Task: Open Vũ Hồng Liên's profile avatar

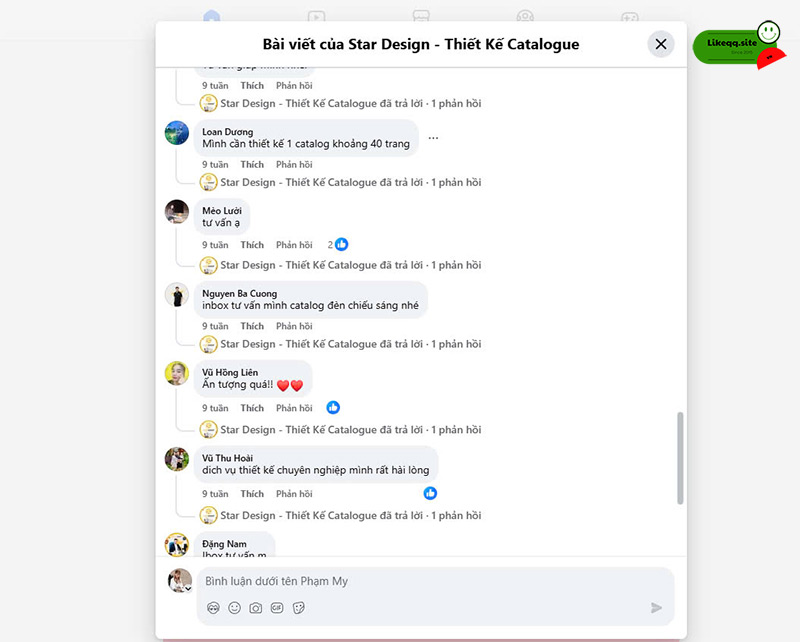Action: click(x=177, y=374)
